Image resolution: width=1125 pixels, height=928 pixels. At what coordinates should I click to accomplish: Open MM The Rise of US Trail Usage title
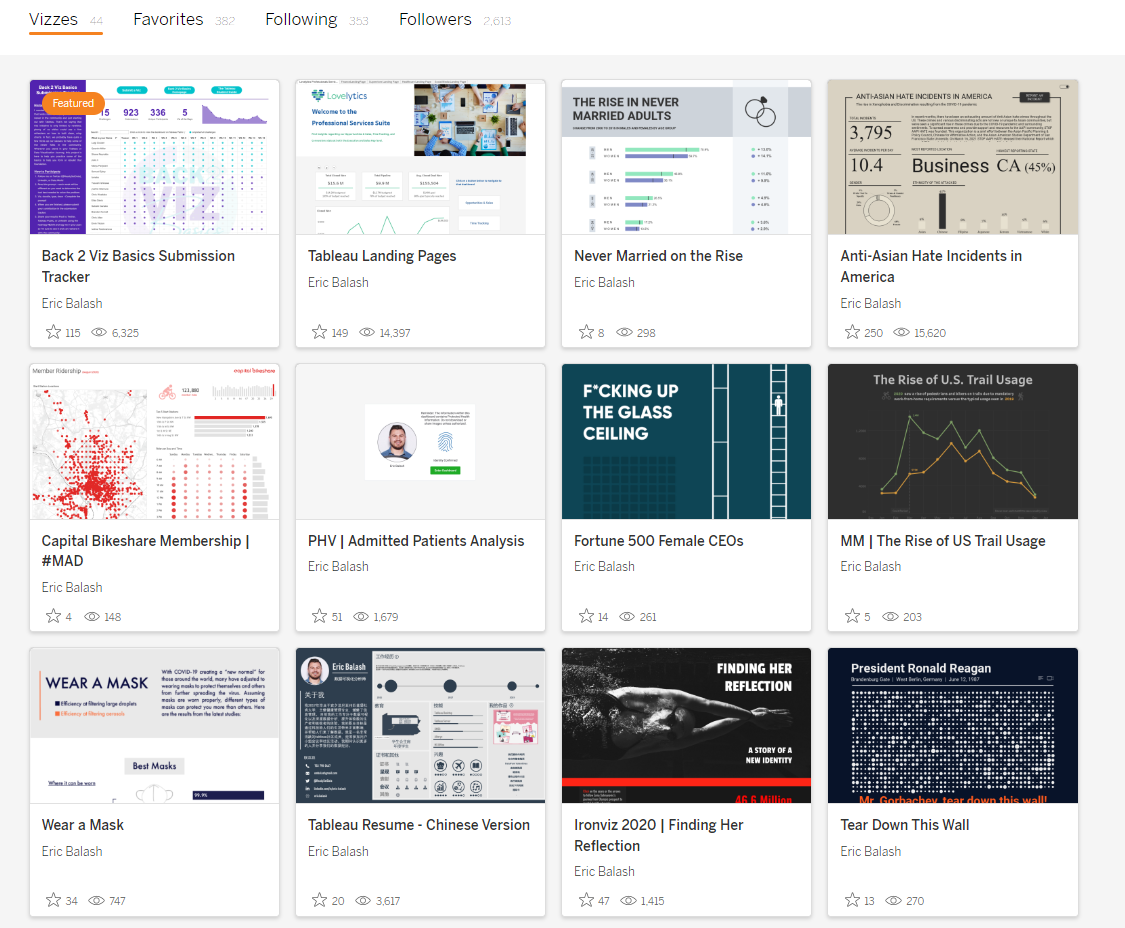[x=942, y=541]
